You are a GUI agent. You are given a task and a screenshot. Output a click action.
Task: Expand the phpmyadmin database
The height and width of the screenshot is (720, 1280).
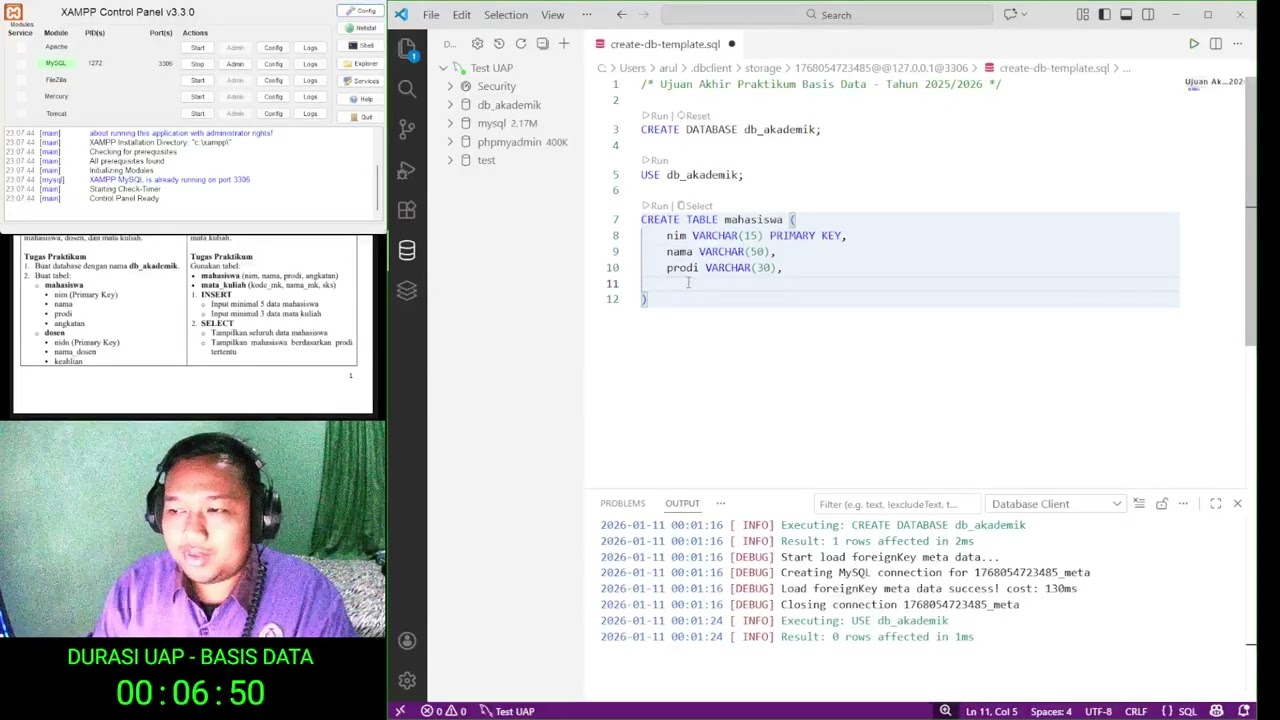(x=450, y=142)
